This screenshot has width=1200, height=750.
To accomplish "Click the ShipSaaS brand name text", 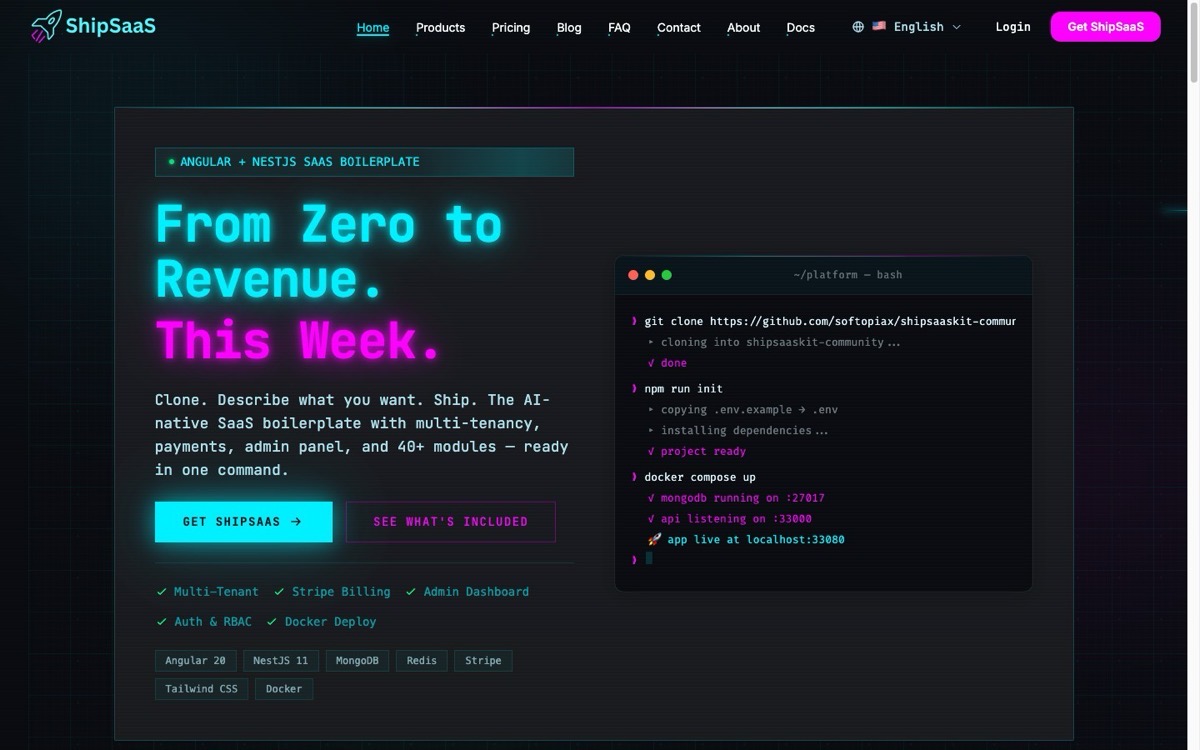I will 110,26.
